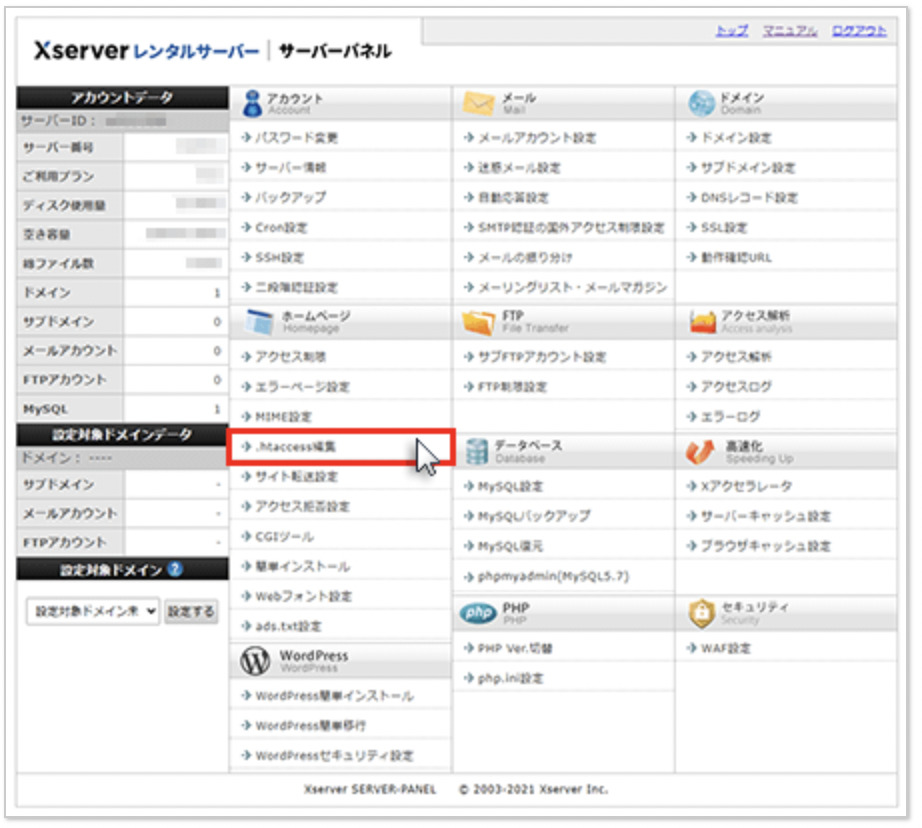
Task: Open 簡単インストール under Homepage
Action: [x=302, y=567]
